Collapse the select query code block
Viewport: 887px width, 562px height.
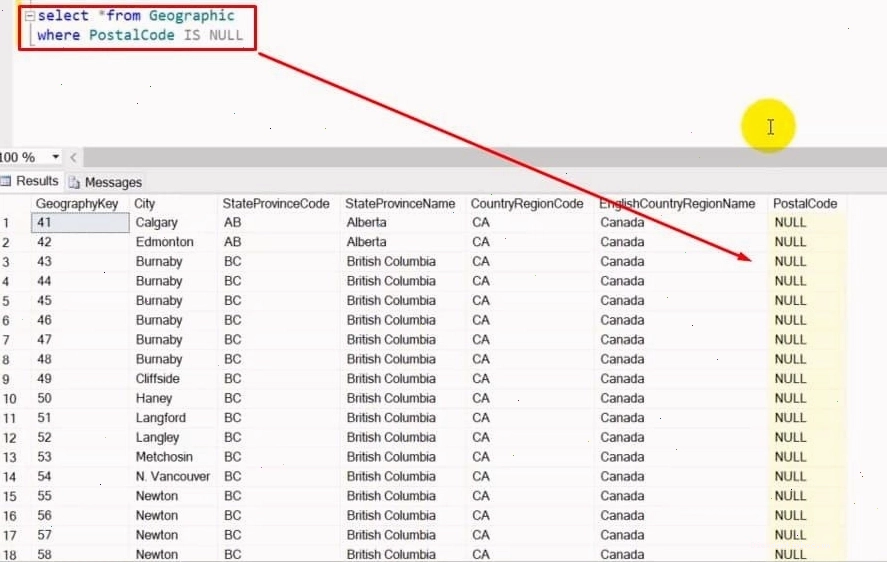[x=30, y=16]
